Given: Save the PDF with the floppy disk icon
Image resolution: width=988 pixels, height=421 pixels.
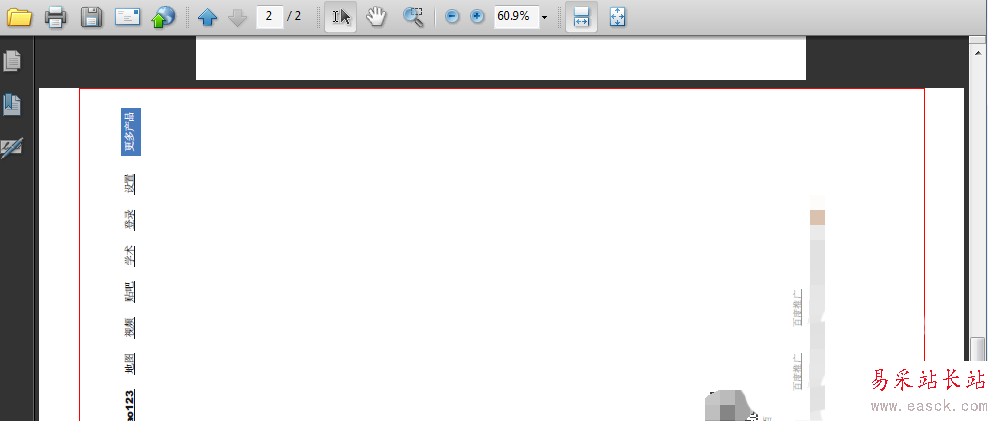Looking at the screenshot, I should (x=92, y=17).
